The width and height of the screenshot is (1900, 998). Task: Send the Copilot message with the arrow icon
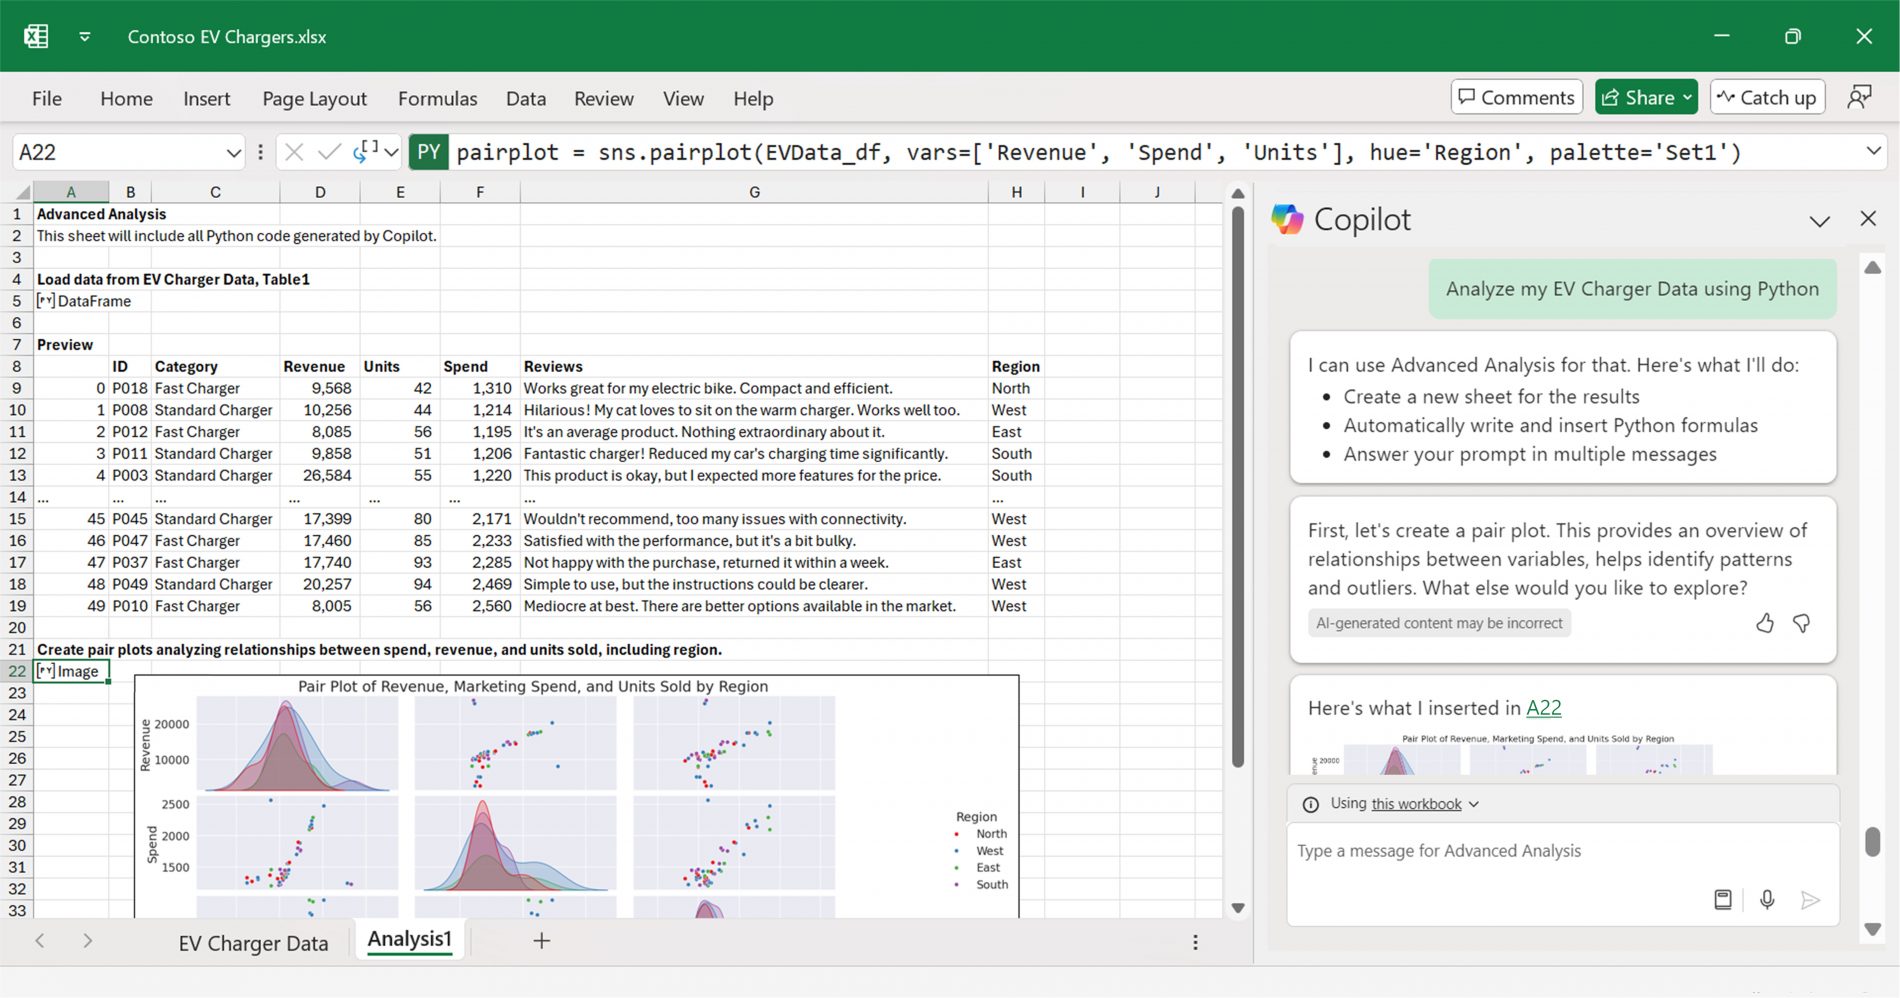click(x=1813, y=899)
